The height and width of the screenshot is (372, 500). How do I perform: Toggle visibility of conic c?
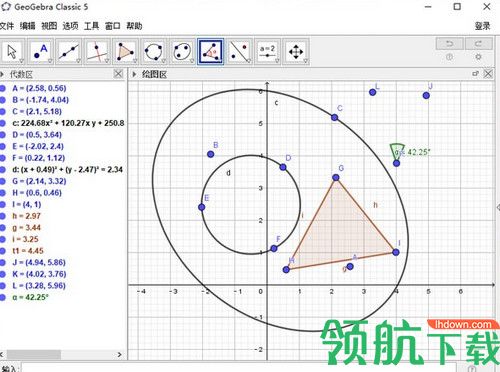click(3, 123)
